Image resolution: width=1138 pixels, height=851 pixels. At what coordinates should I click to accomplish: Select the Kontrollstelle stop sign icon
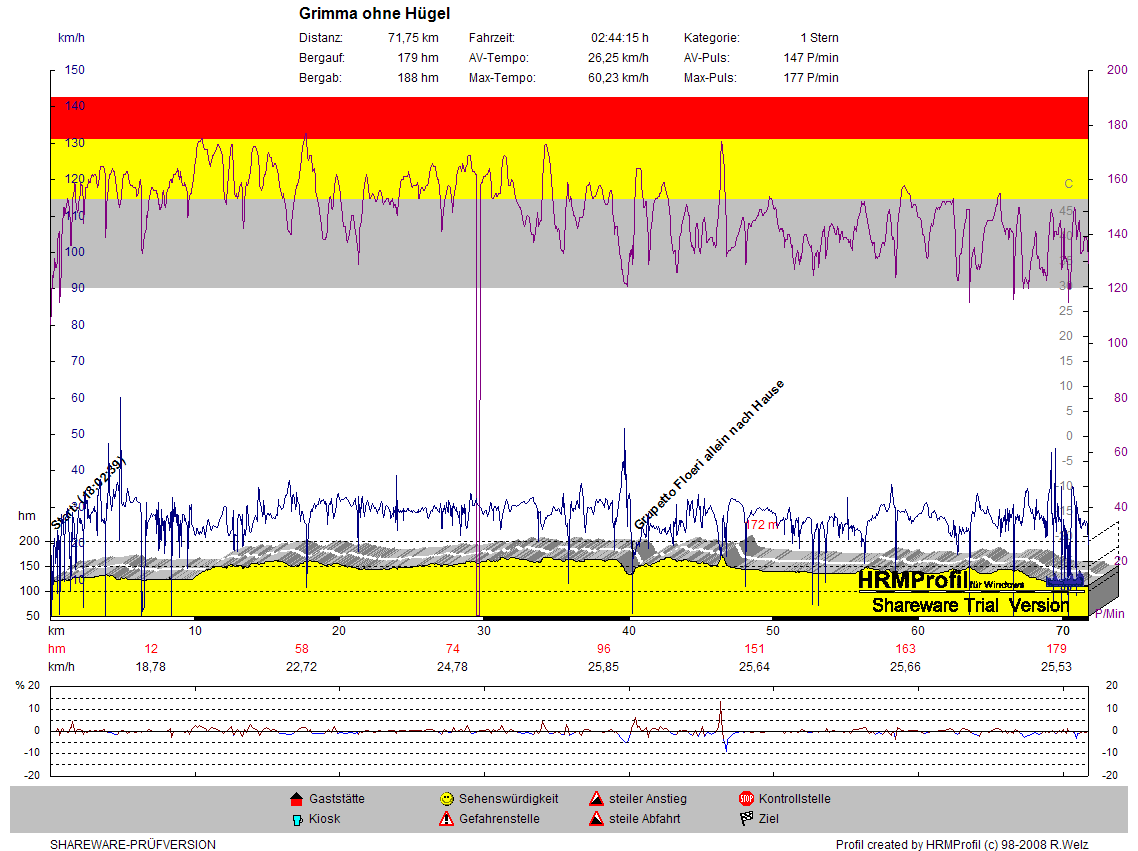[746, 799]
